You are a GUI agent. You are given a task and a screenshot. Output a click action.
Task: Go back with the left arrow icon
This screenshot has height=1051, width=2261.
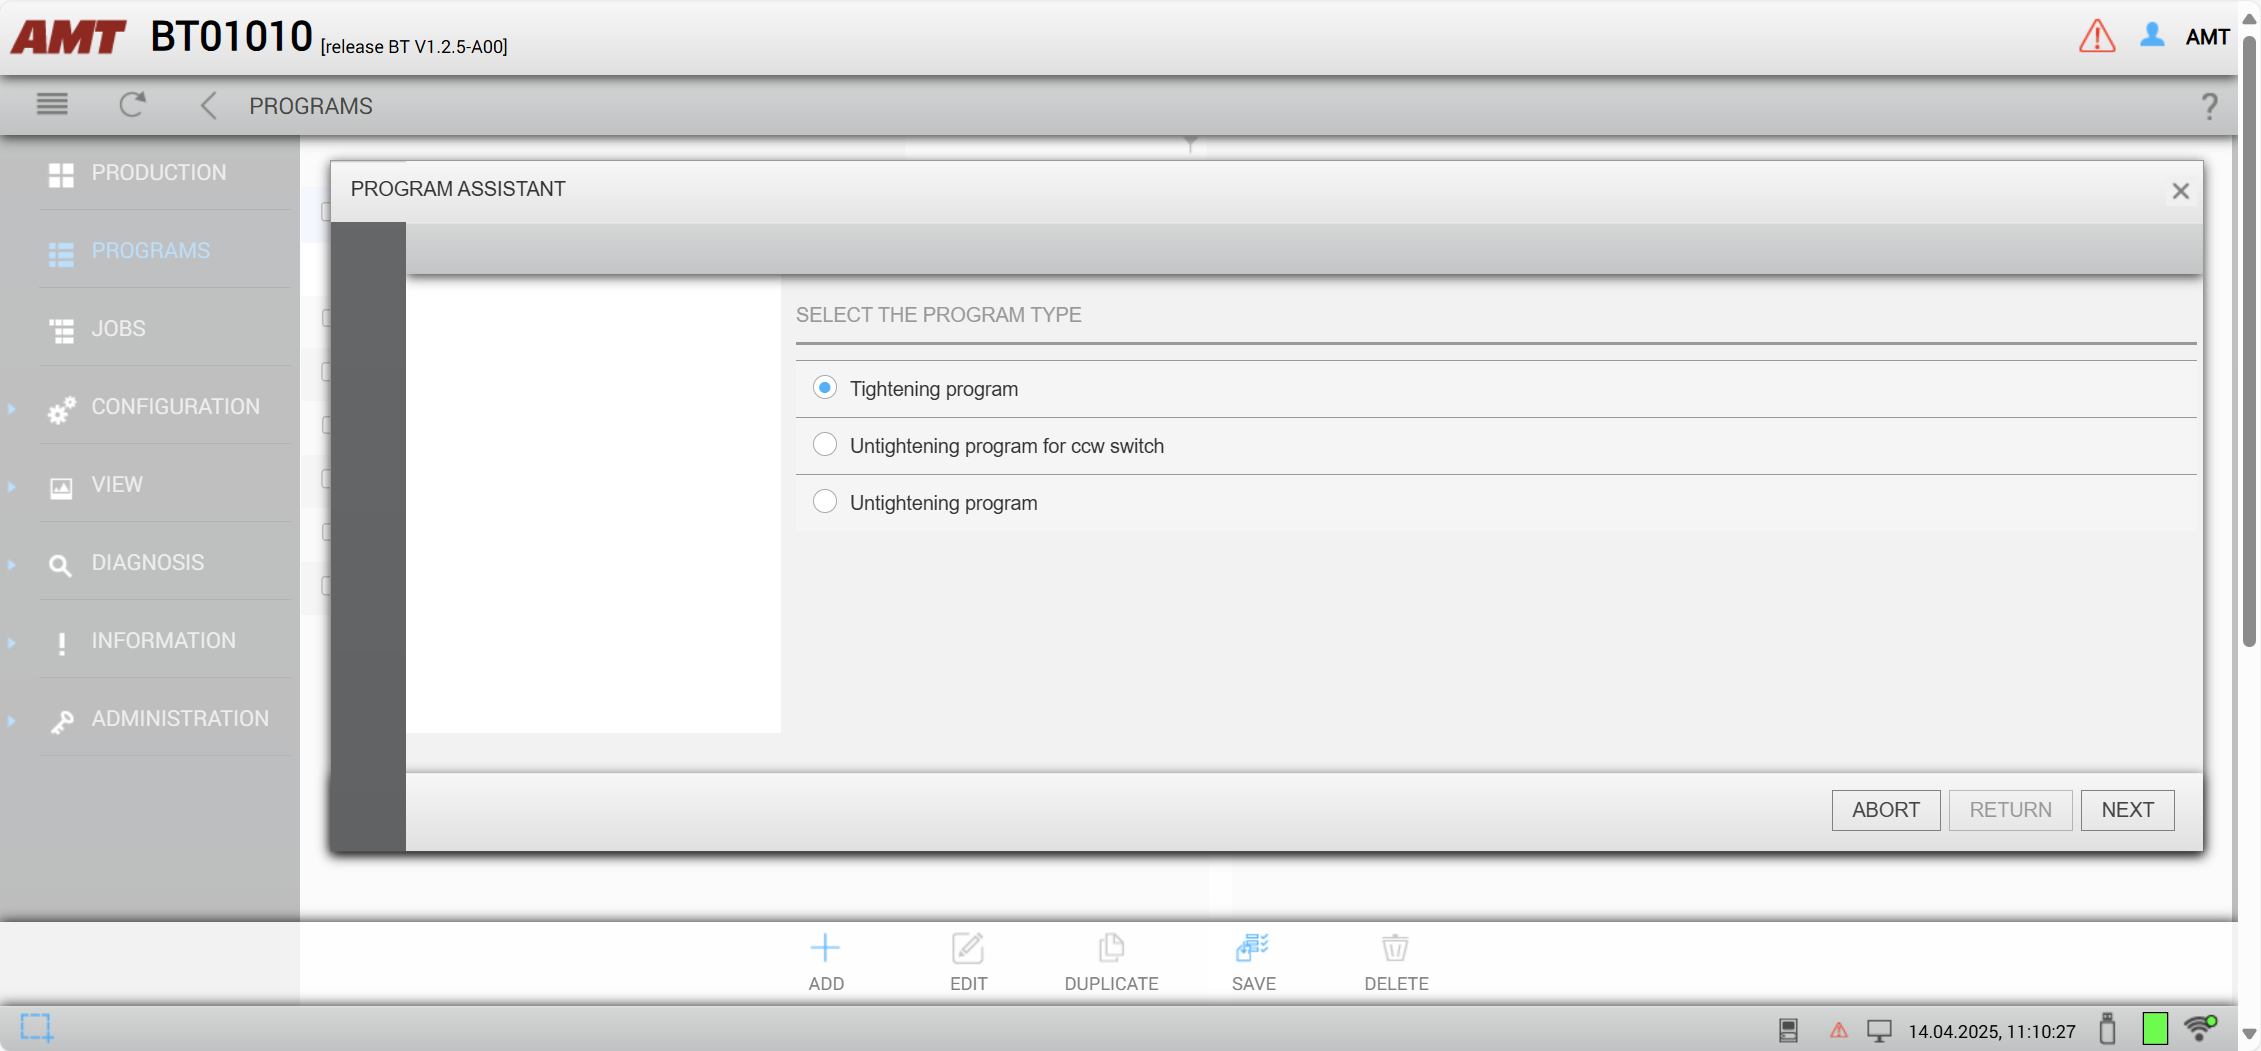(208, 105)
